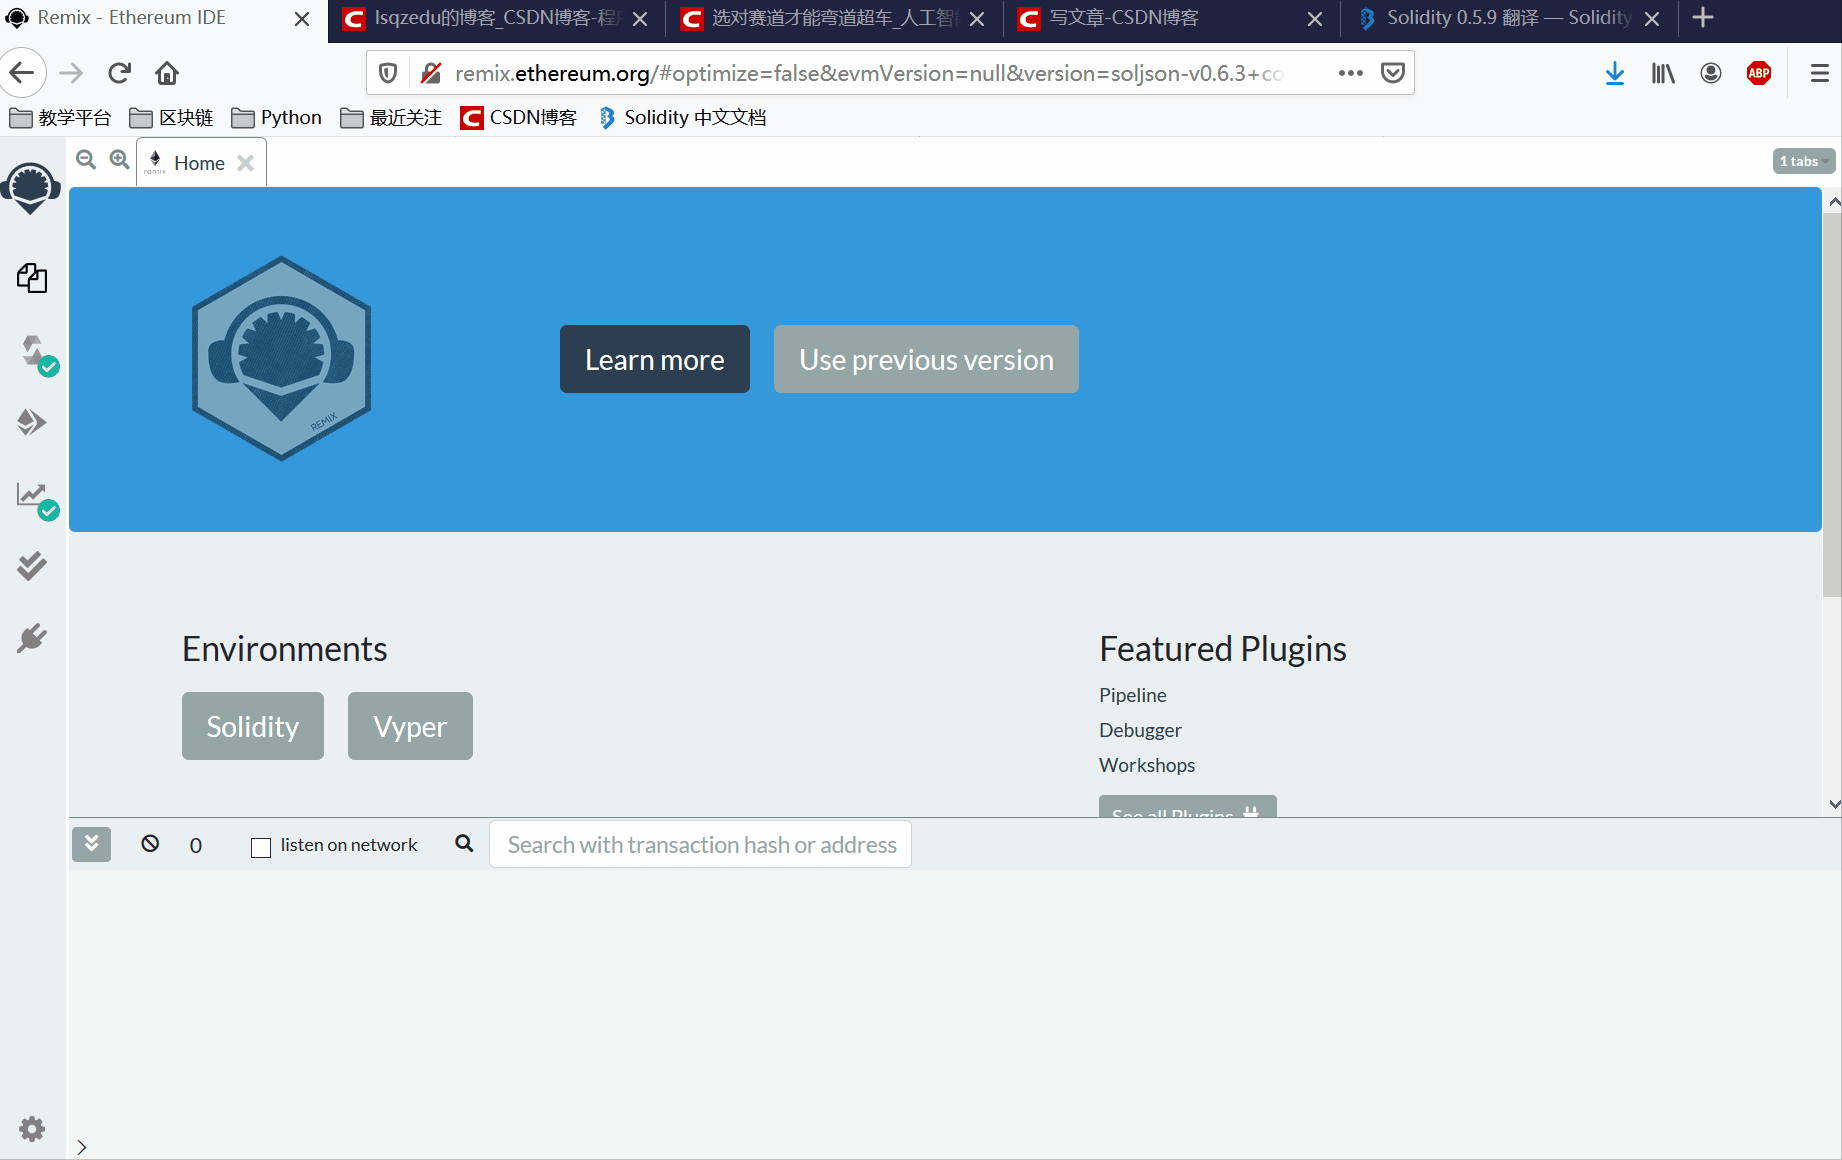This screenshot has width=1842, height=1160.
Task: Click the terminal search magnifier icon
Action: (464, 843)
